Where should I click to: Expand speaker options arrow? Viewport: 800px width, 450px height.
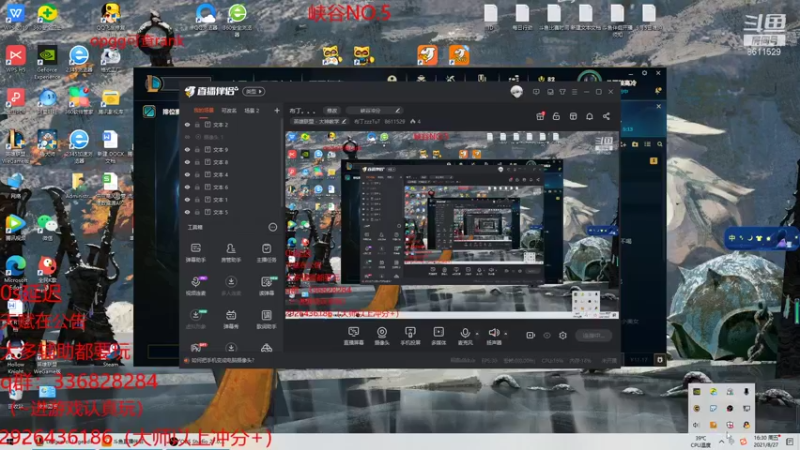coord(506,334)
